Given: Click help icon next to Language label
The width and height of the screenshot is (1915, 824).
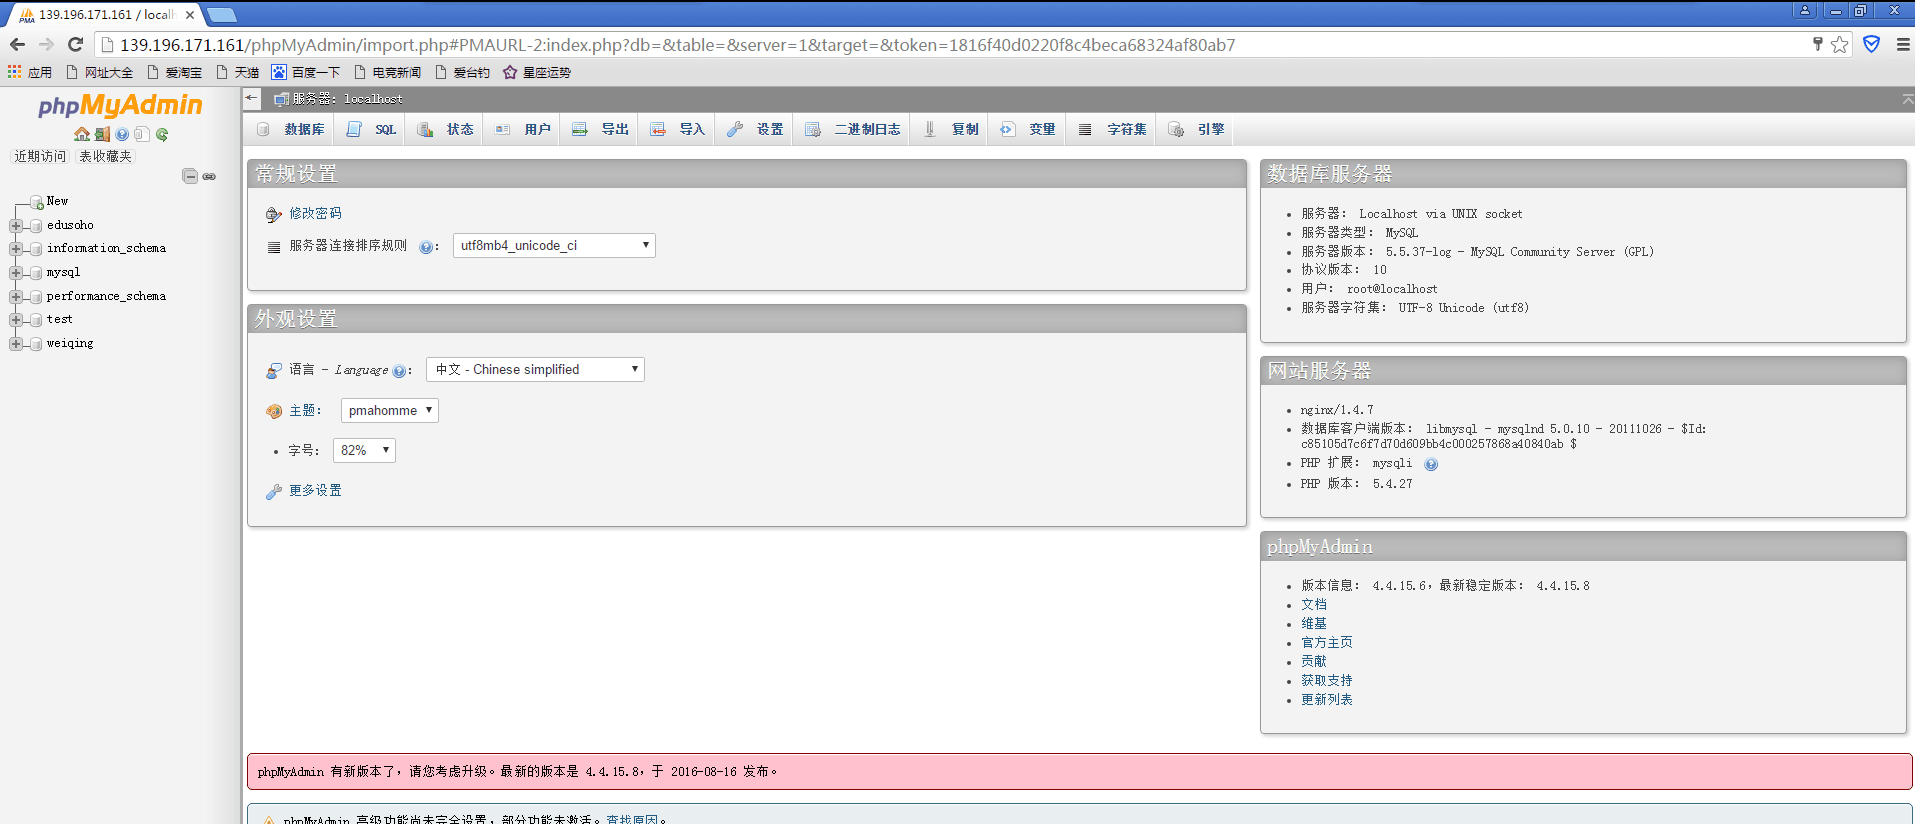Looking at the screenshot, I should click(399, 371).
